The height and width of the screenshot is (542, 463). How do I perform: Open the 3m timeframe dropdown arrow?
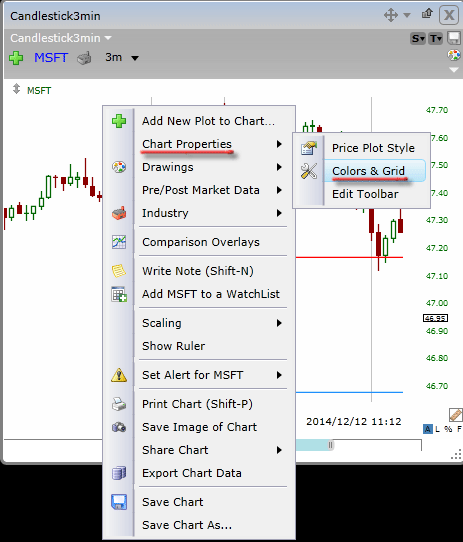coord(135,58)
